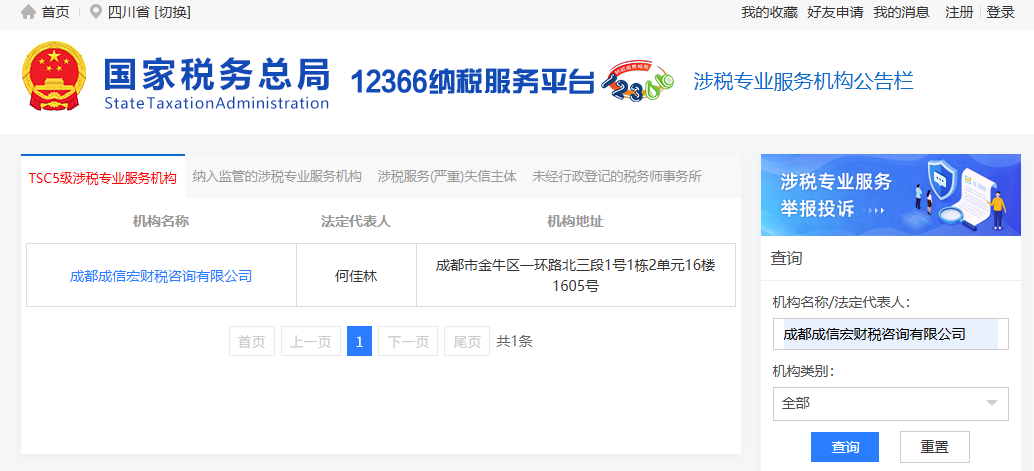Select the TSC5级涉税专业服务机构 tab
This screenshot has width=1034, height=471.
(x=103, y=177)
